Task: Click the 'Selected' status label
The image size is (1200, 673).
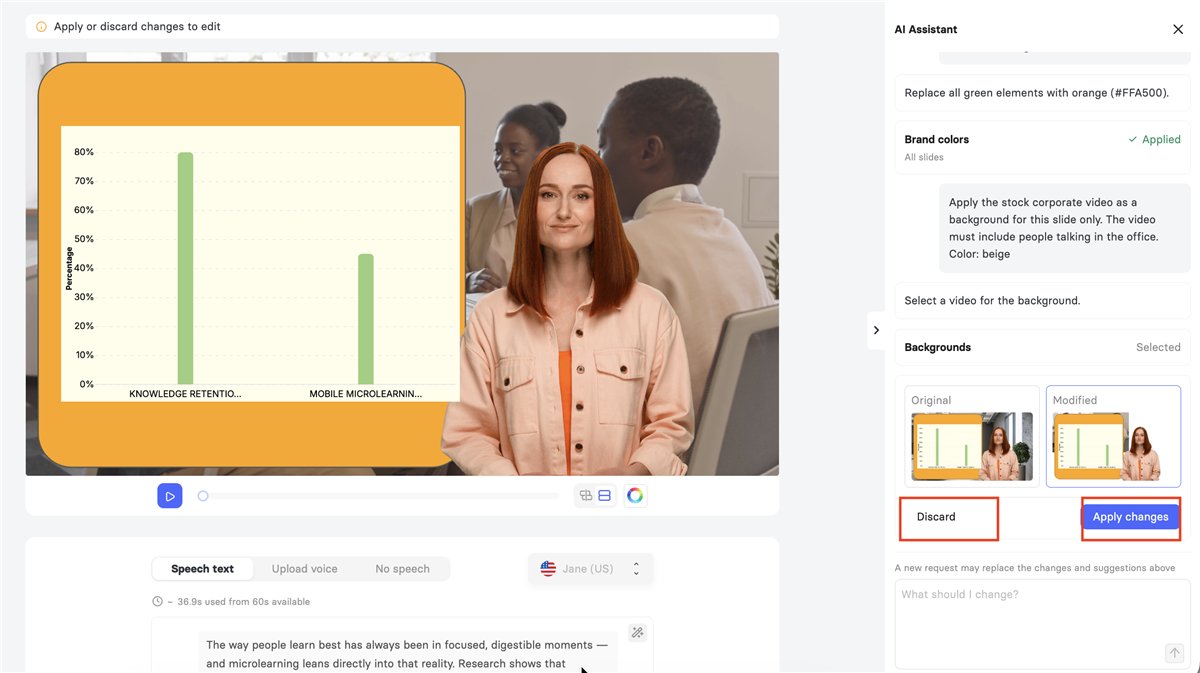Action: [1158, 347]
